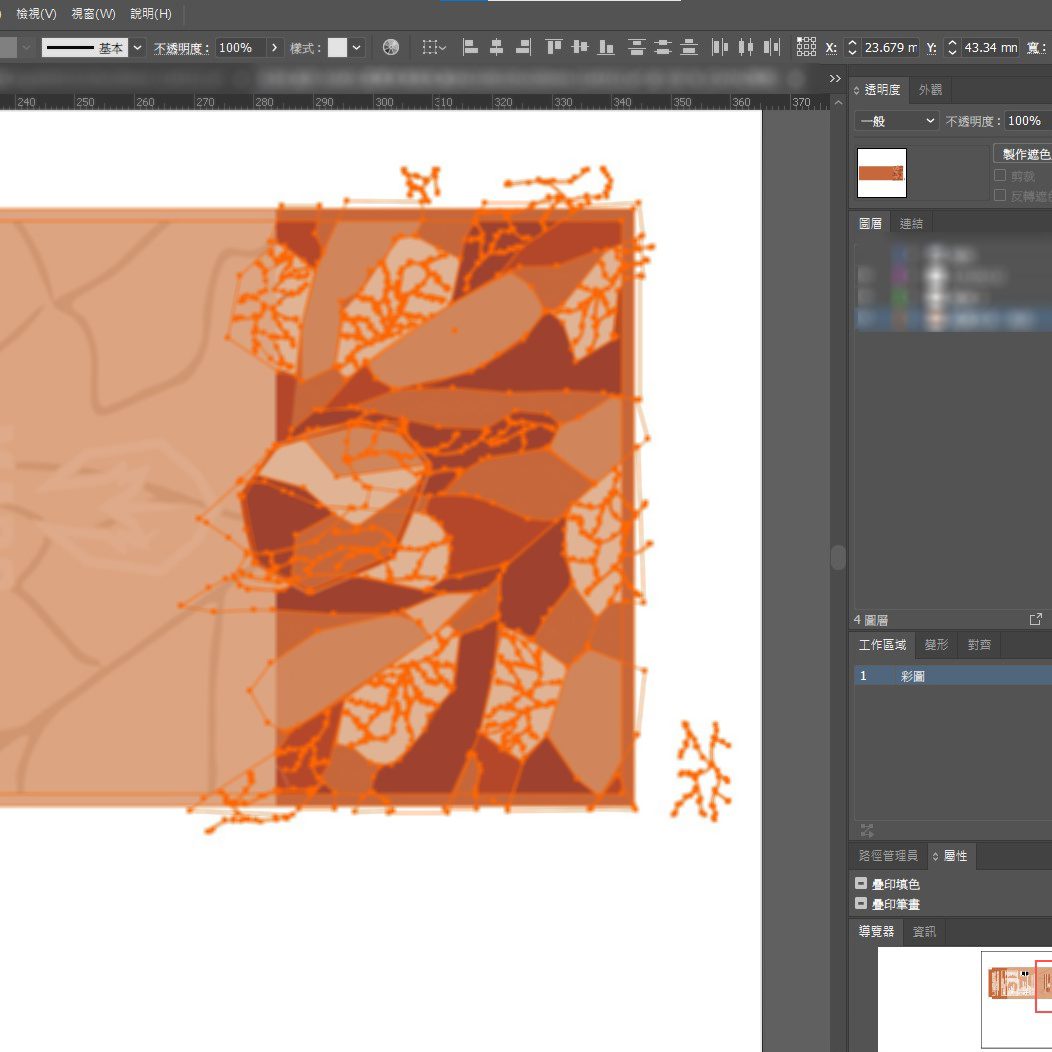Click the horizontal distribute center icon

tap(745, 47)
